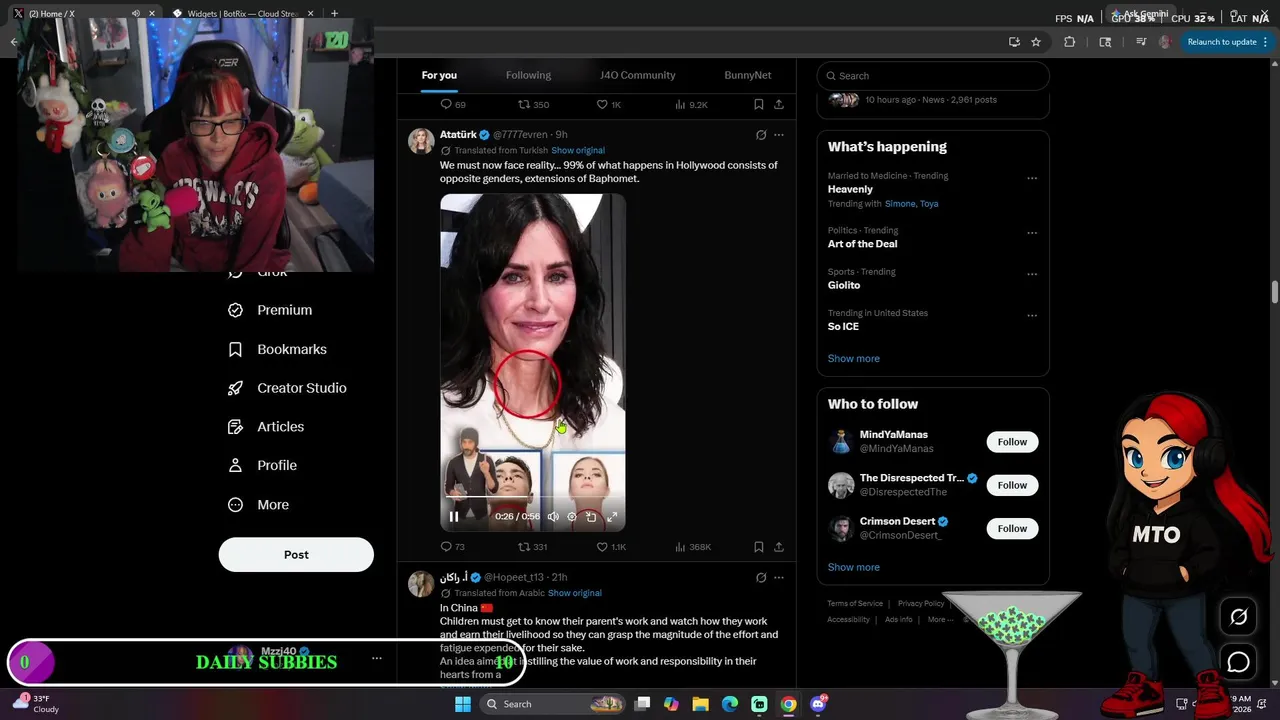Viewport: 1280px width, 720px height.
Task: Click the video picture-in-picture icon
Action: (x=591, y=517)
